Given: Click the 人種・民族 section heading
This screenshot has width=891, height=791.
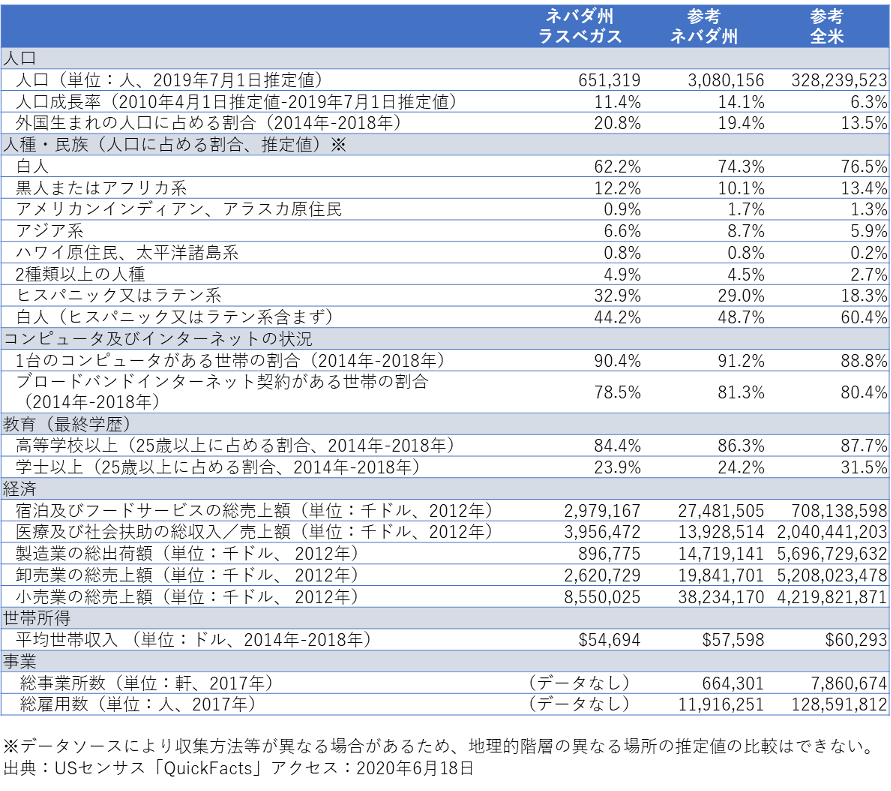Looking at the screenshot, I should click(x=174, y=144).
